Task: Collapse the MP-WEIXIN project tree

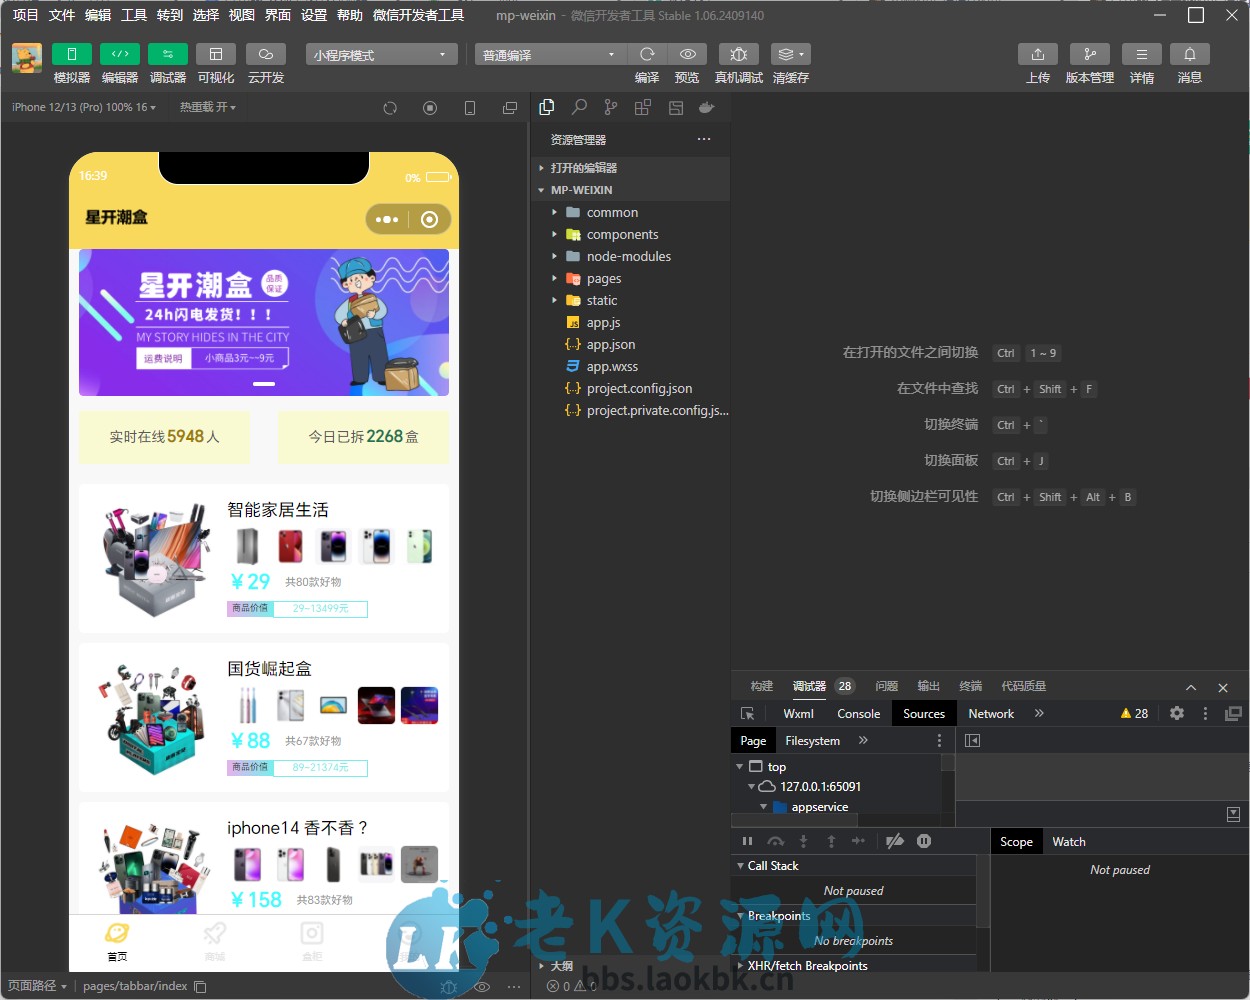Action: tap(541, 190)
